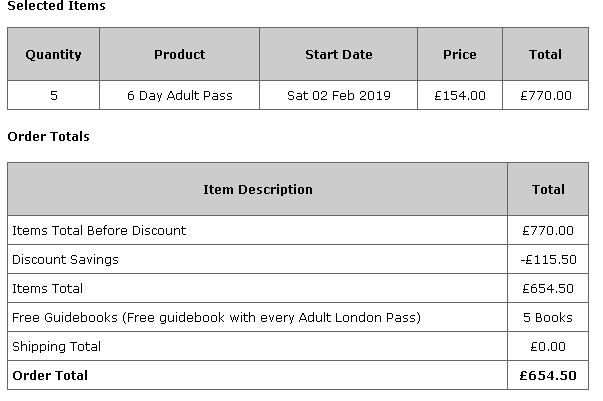This screenshot has height=401, width=603.
Task: Click the £154.00 price cell
Action: pos(459,96)
